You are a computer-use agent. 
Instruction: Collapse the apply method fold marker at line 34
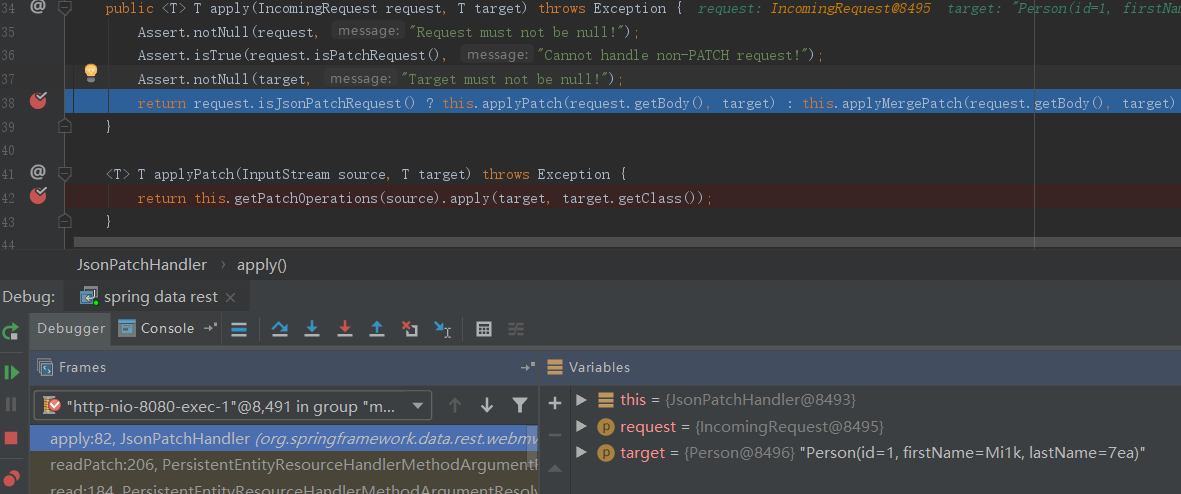pos(65,8)
